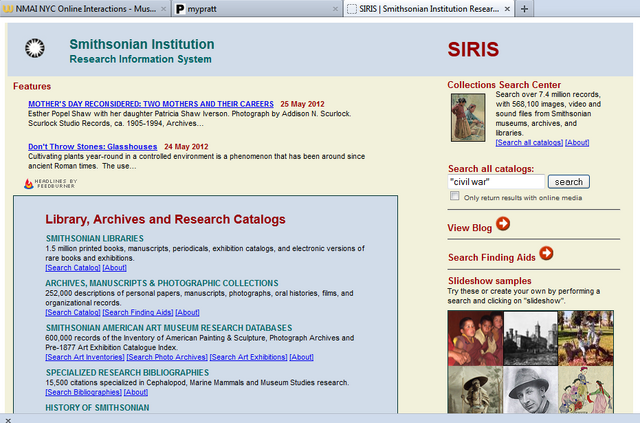Screen dimensions: 640x423
Task: Open sepia figure with wide hat thumbnail
Action: tap(476, 390)
